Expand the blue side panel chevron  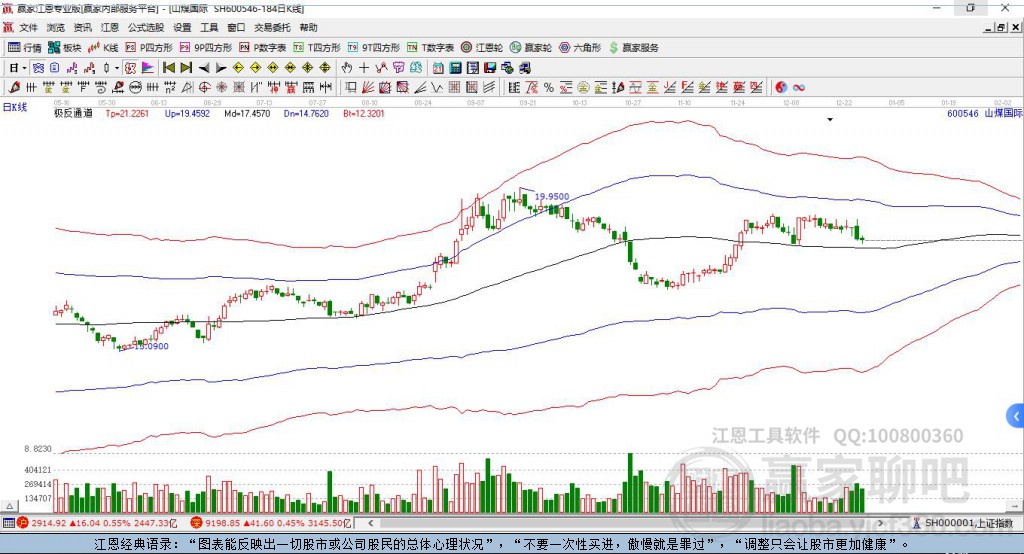point(1016,416)
